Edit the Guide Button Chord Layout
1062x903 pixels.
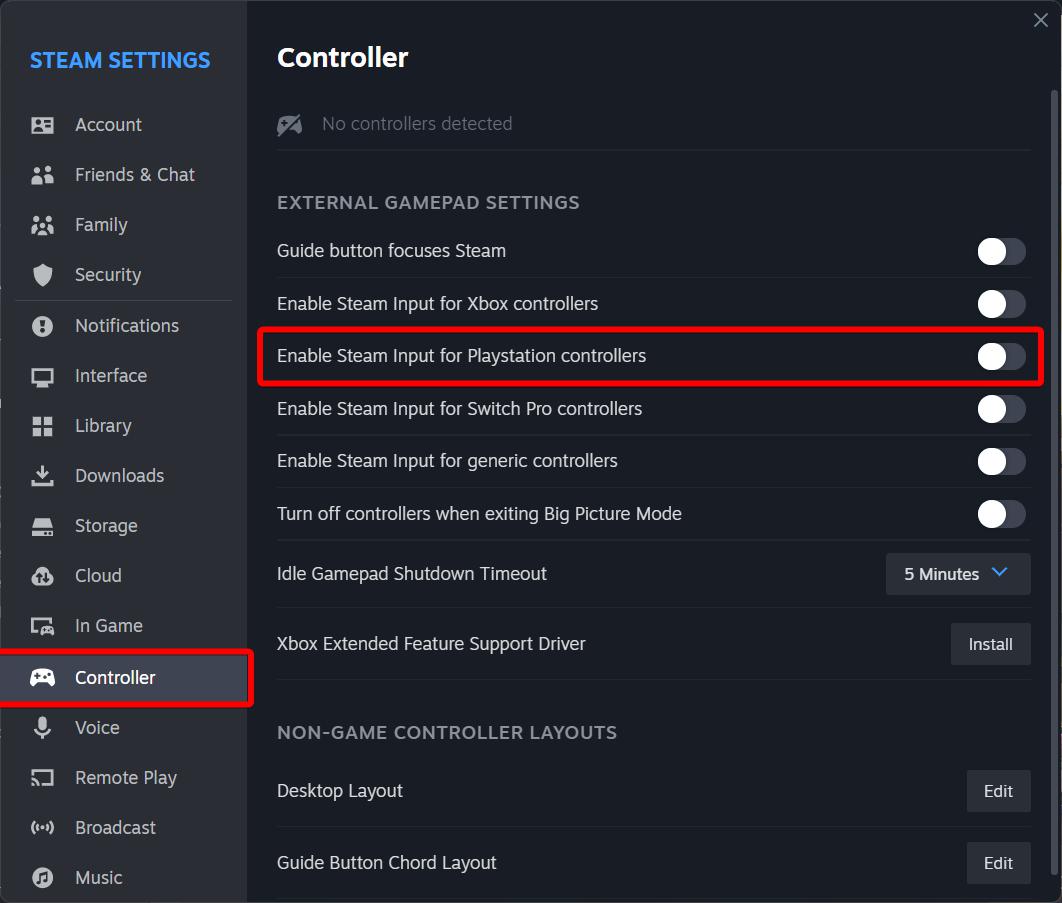point(998,863)
